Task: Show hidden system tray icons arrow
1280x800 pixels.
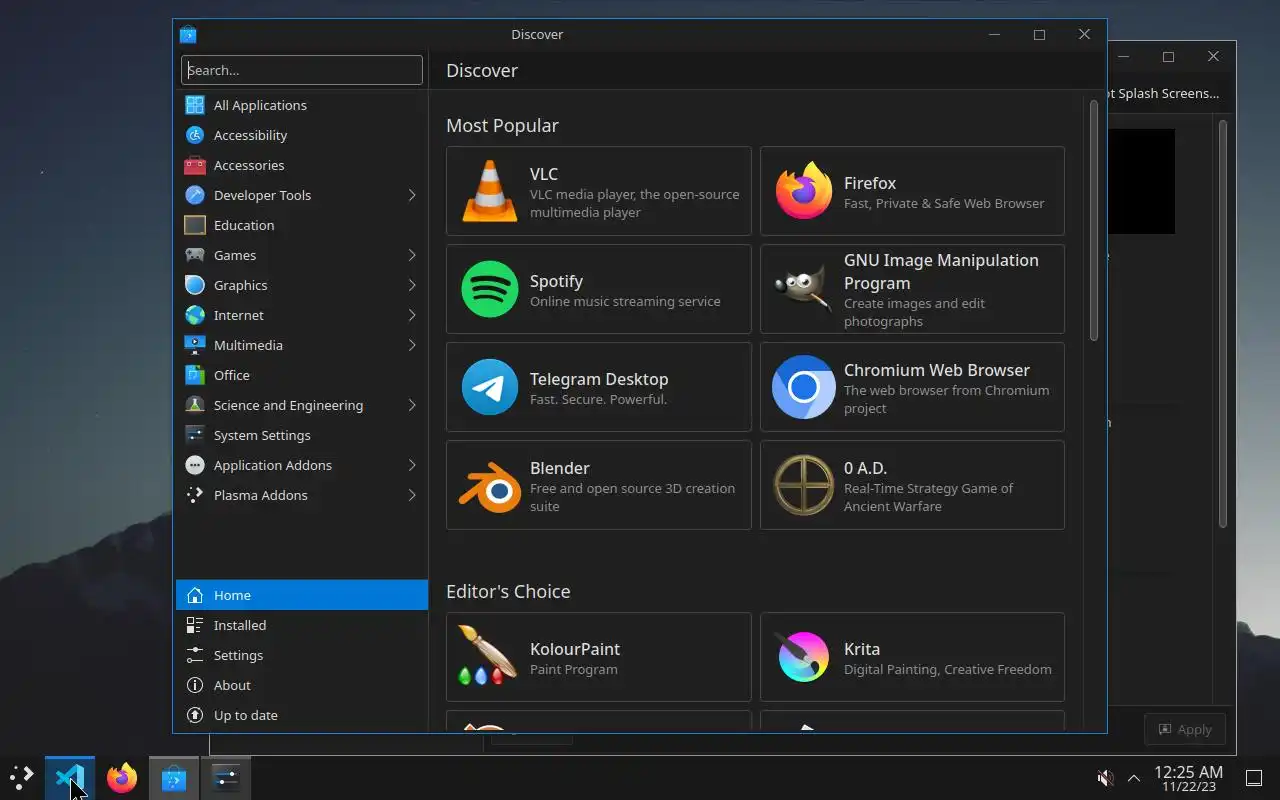Action: coord(1134,778)
